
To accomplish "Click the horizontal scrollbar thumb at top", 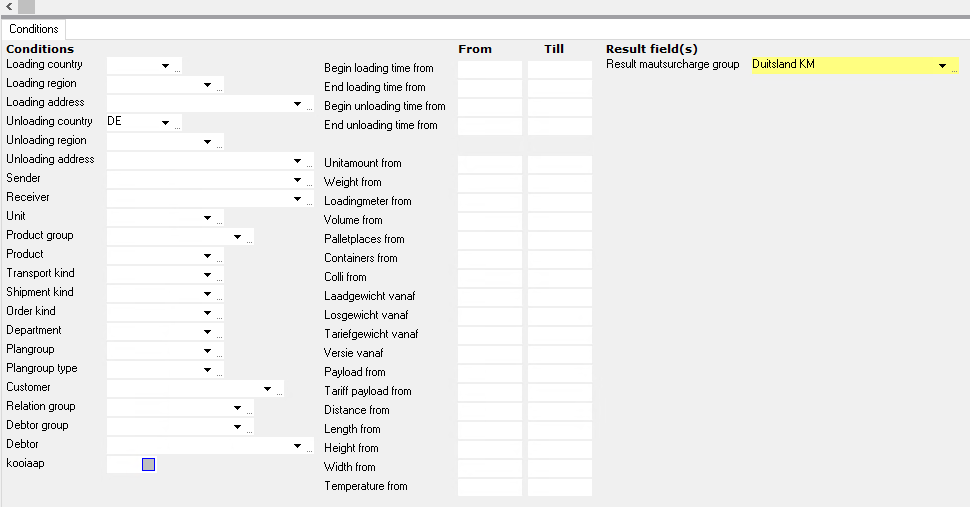I will [26, 7].
